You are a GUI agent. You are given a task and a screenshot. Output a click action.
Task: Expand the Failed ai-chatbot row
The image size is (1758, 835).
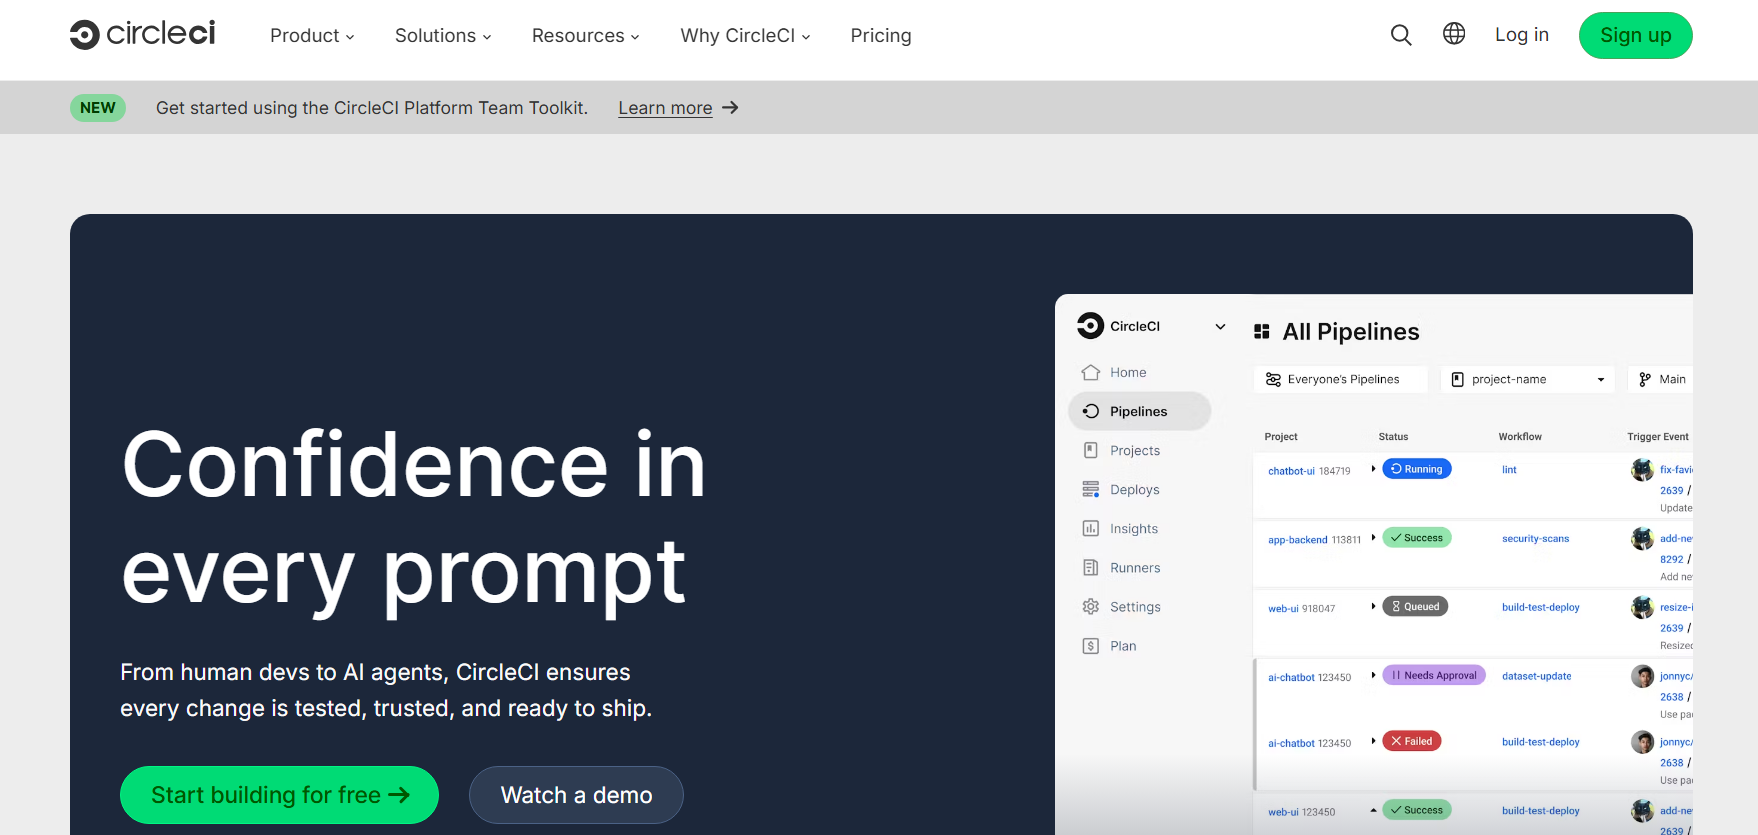[x=1373, y=741]
